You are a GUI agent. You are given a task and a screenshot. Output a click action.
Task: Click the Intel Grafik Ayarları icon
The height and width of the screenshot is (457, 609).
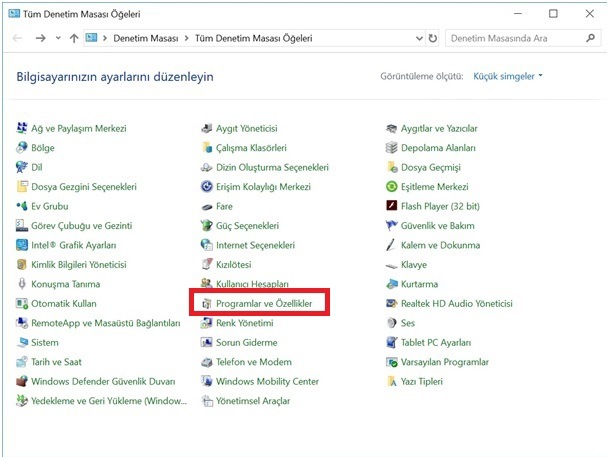pos(22,245)
